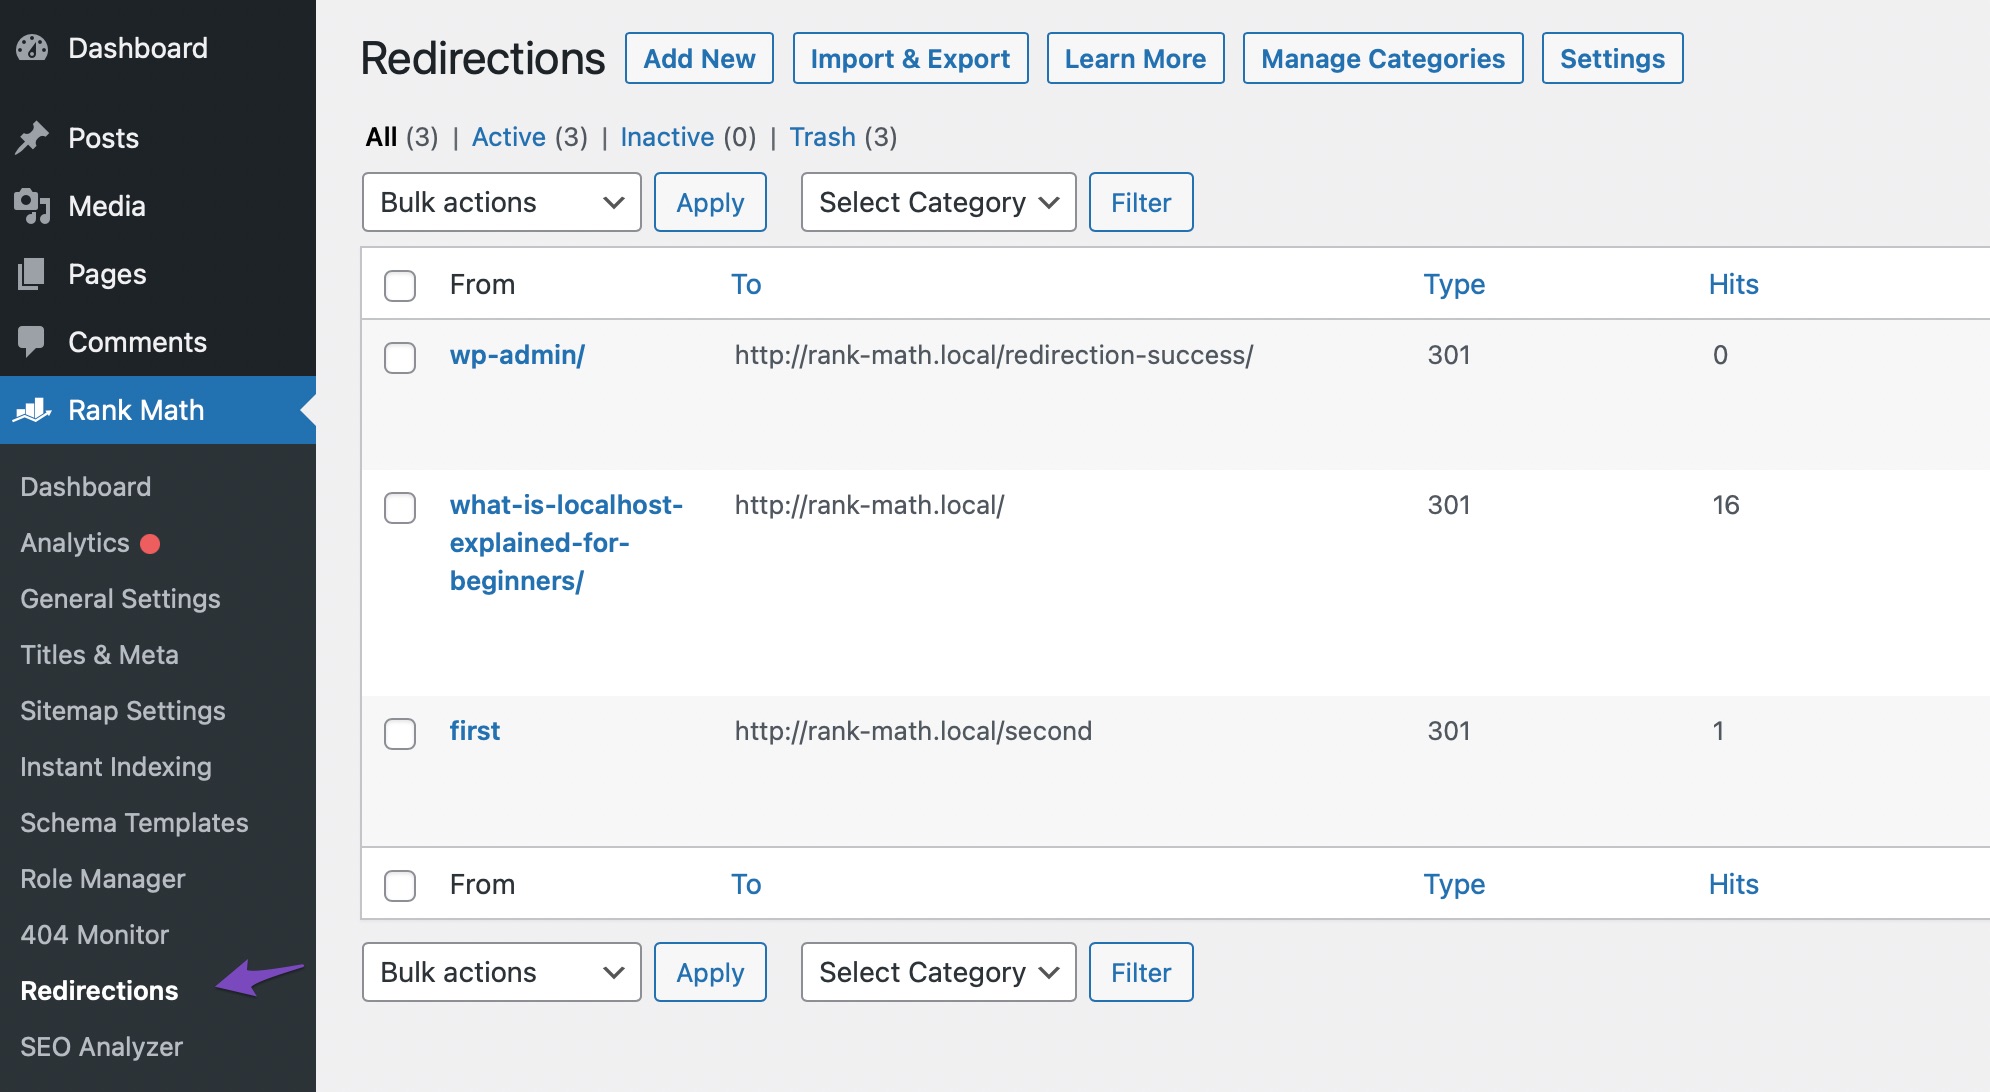Click the bottom Filter button
Viewport: 1990px width, 1092px height.
1141,972
